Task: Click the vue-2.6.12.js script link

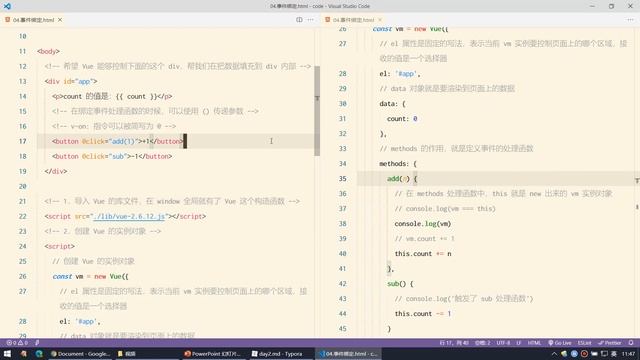Action: [129, 216]
